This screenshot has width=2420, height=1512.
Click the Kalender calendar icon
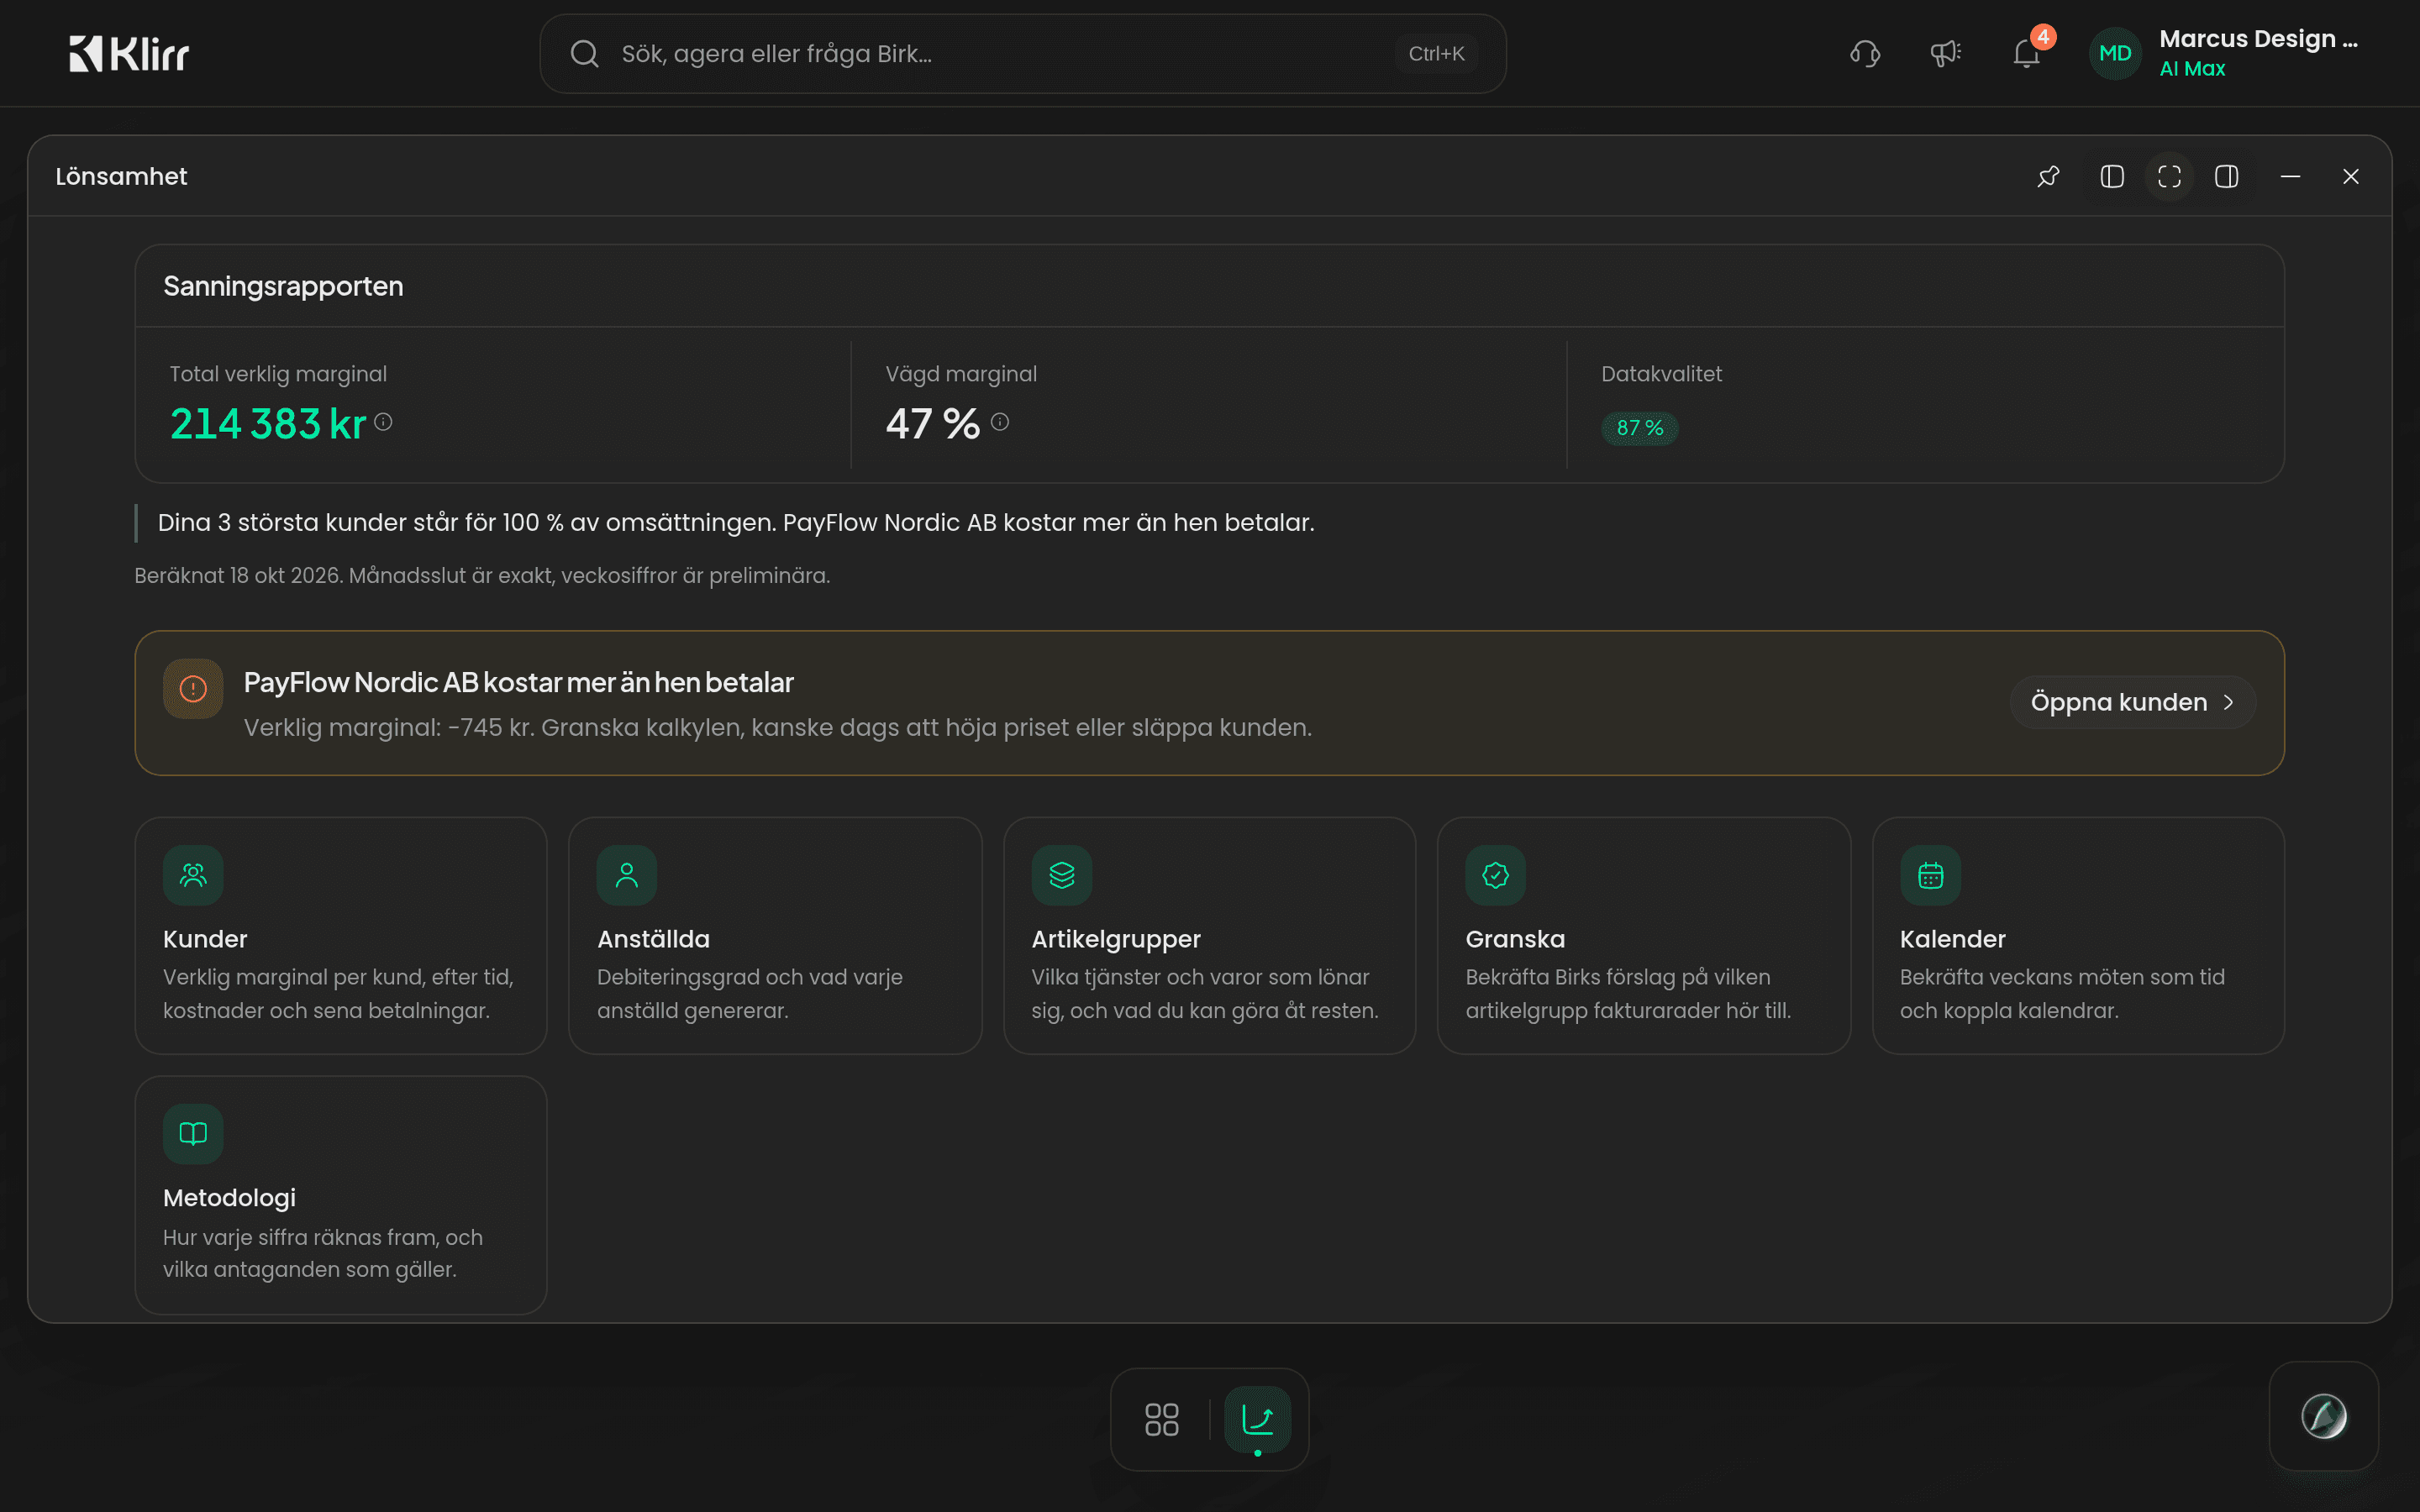pyautogui.click(x=1930, y=876)
